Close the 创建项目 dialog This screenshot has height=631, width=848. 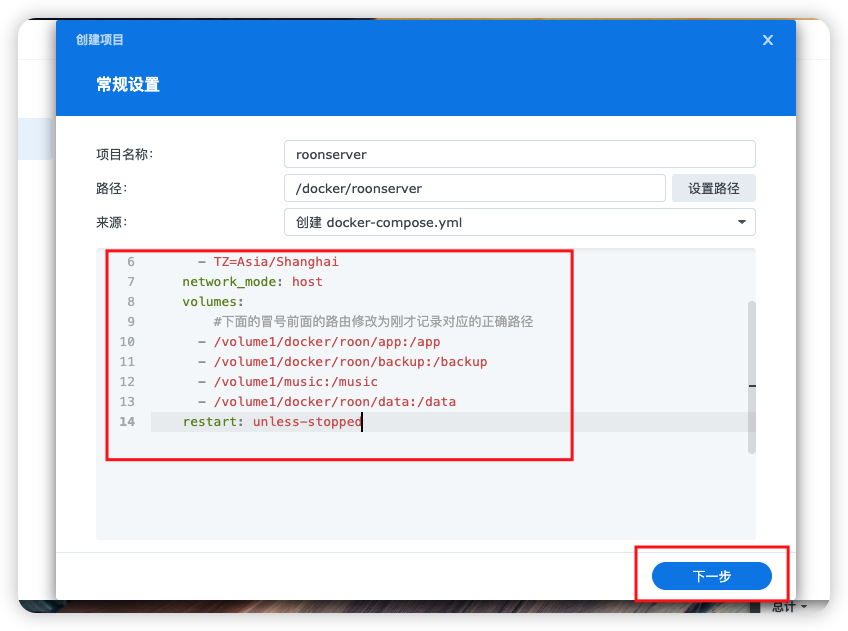point(768,40)
